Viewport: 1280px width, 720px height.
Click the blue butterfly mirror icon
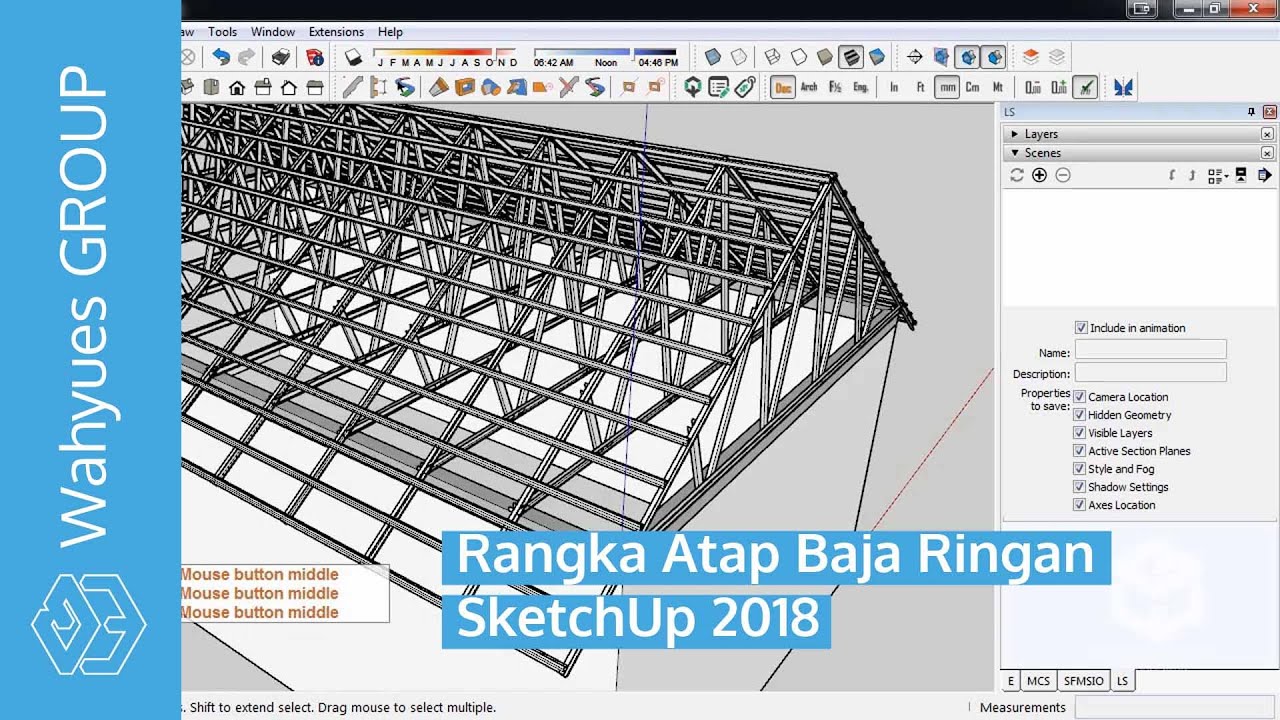[x=1123, y=88]
